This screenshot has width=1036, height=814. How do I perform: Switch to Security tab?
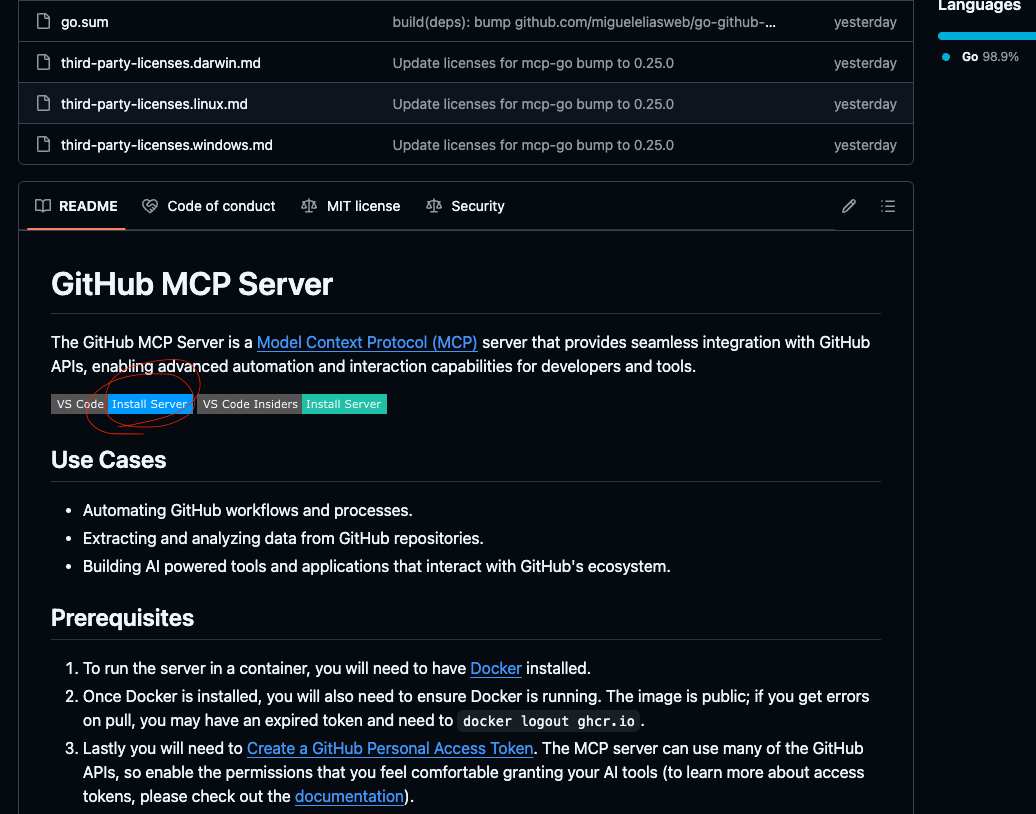click(x=465, y=206)
